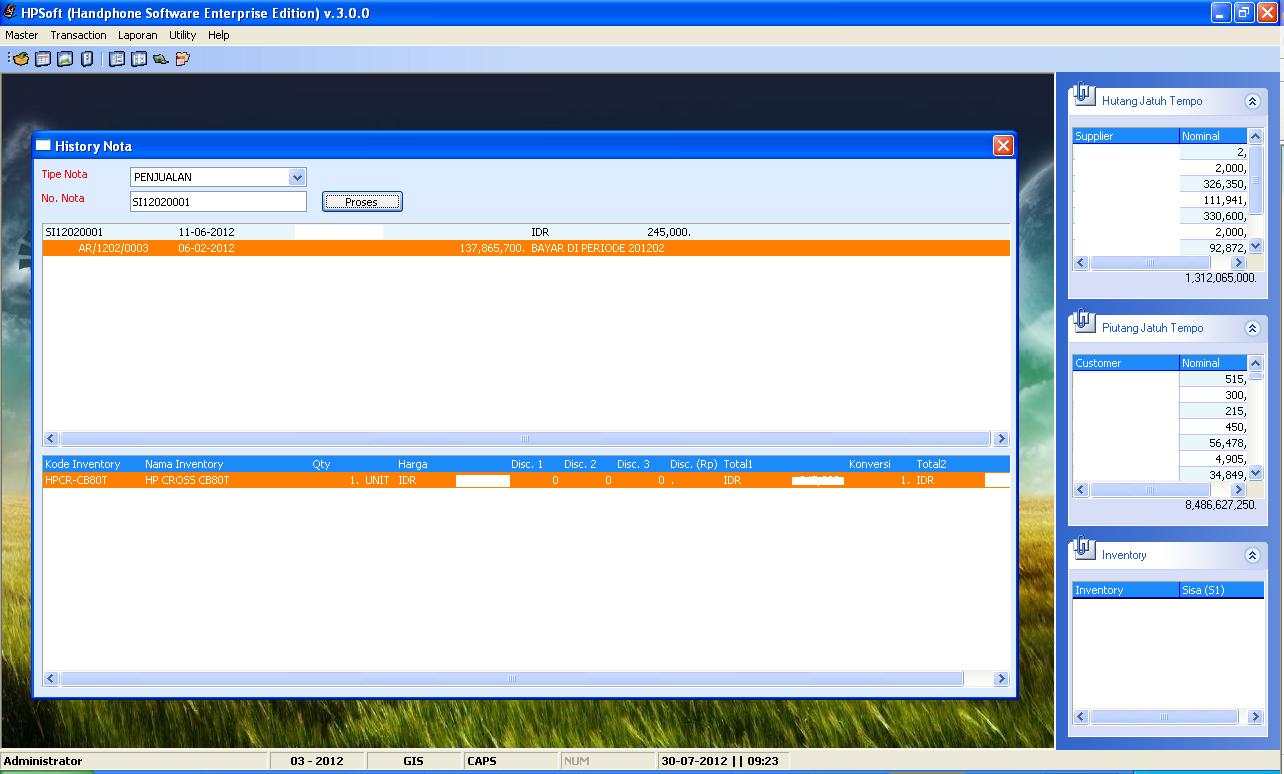Click the 03 - 2012 period in status bar
Screen dimensions: 1284x774
coord(317,761)
